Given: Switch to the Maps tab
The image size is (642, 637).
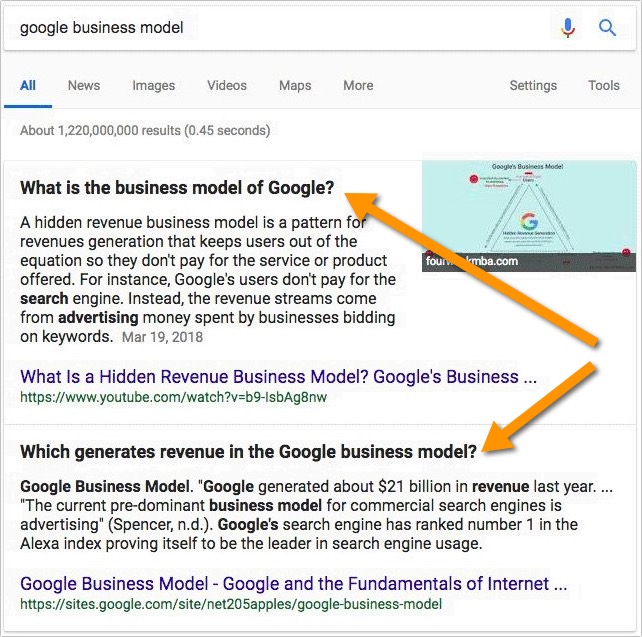Looking at the screenshot, I should click(x=295, y=85).
